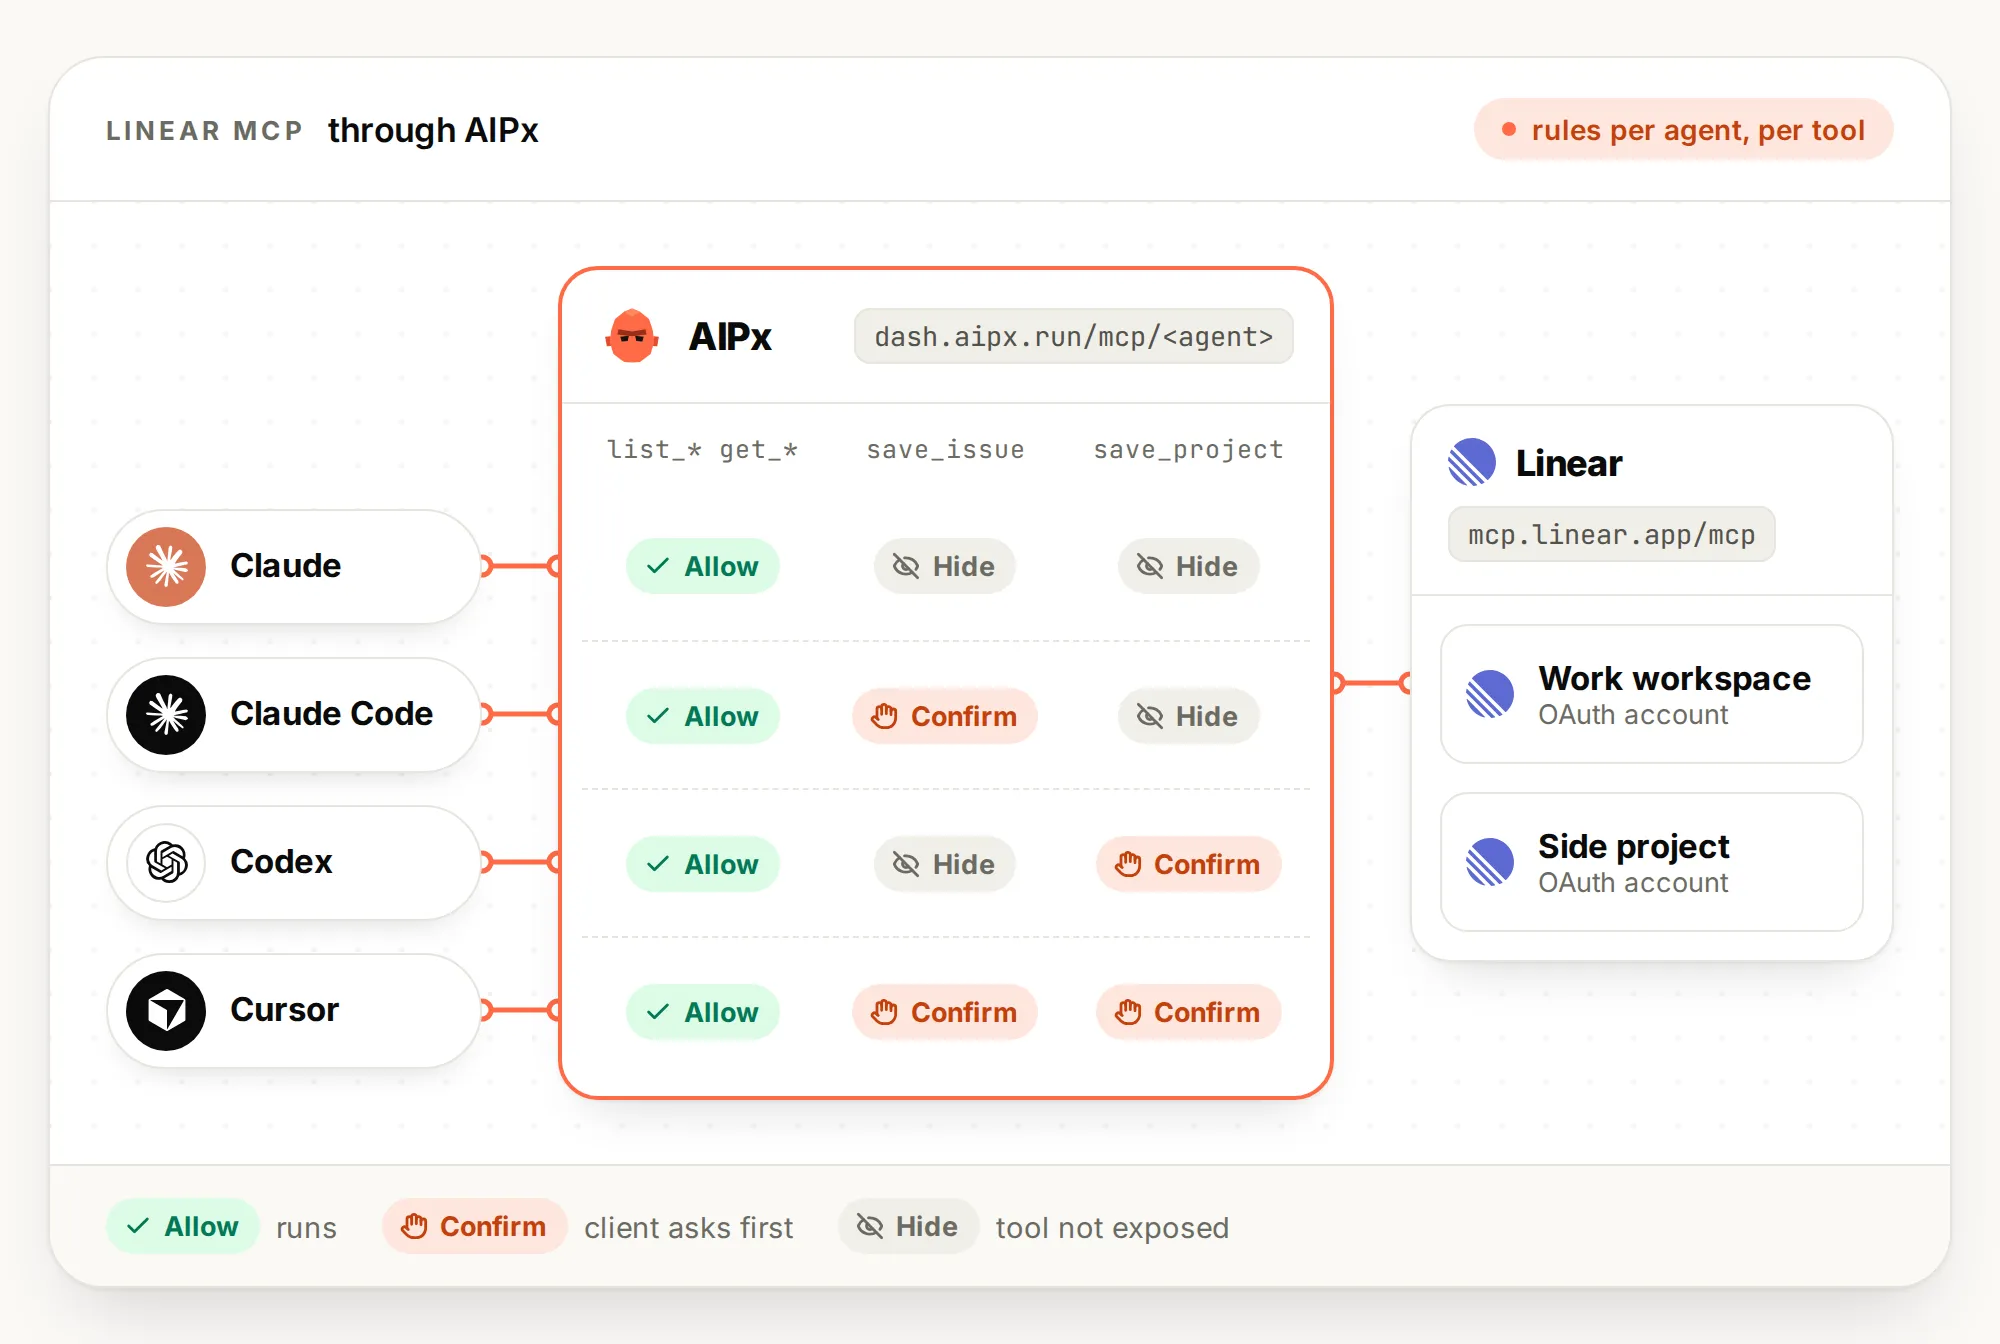Click the Claude Code black starburst icon
This screenshot has height=1344, width=2000.
(166, 715)
